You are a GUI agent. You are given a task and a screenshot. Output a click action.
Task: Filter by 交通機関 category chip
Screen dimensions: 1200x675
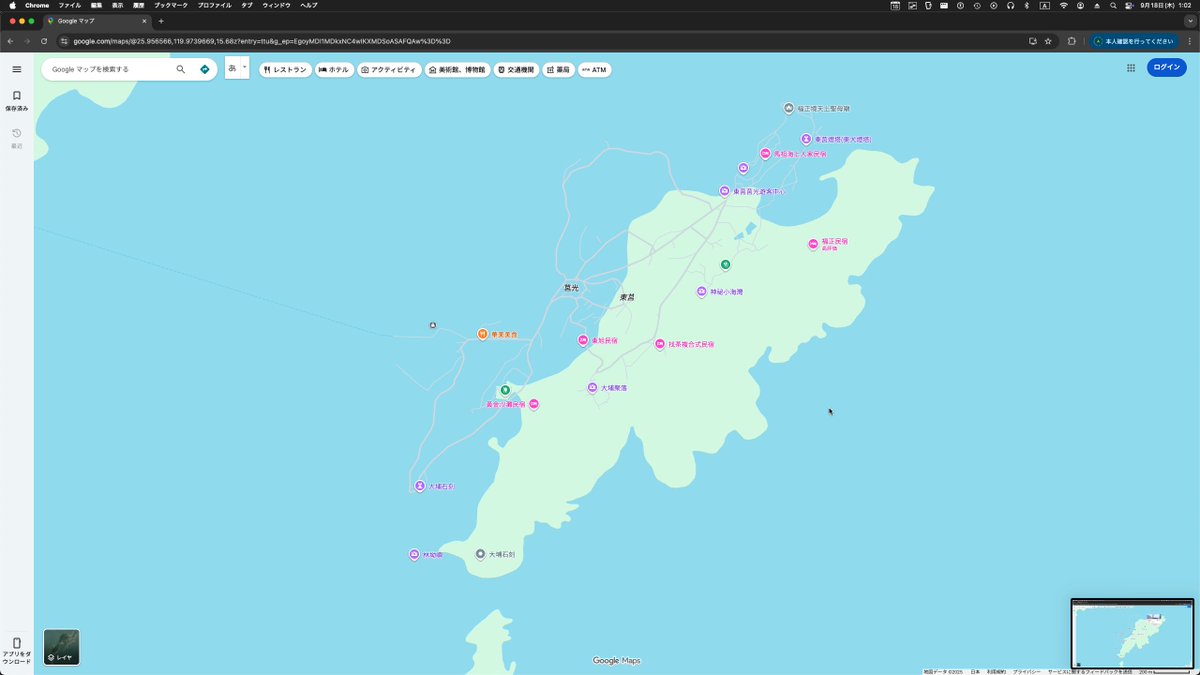517,70
